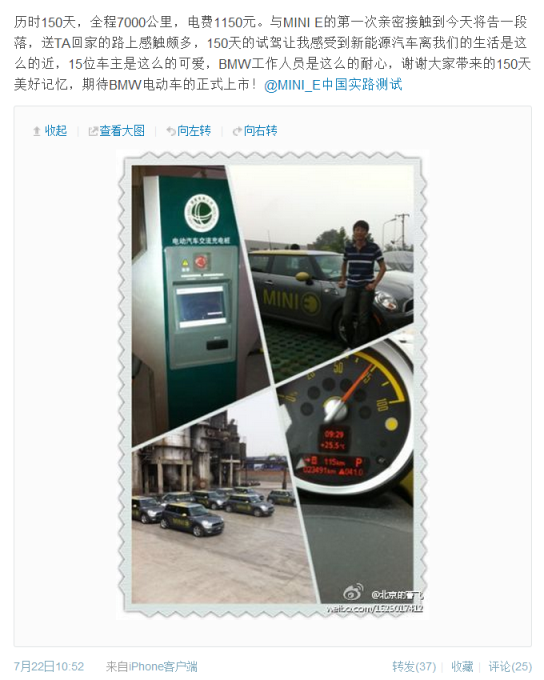Repost via 转发(37)

pyautogui.click(x=414, y=667)
